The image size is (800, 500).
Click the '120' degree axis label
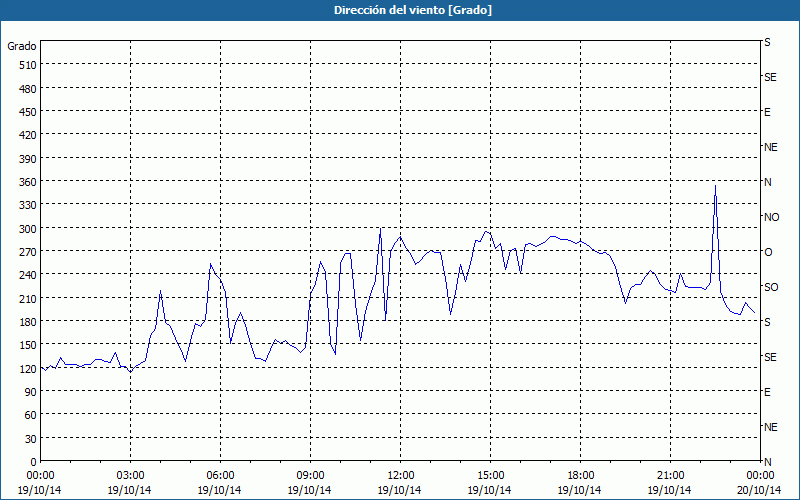pos(29,369)
